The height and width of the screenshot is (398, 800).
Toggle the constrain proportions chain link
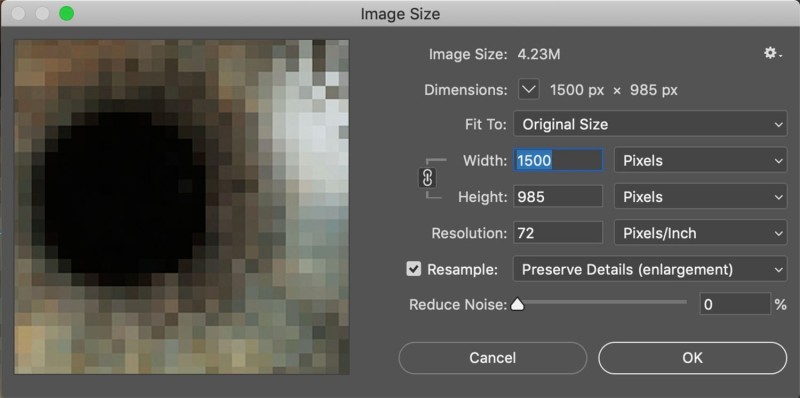click(x=428, y=178)
